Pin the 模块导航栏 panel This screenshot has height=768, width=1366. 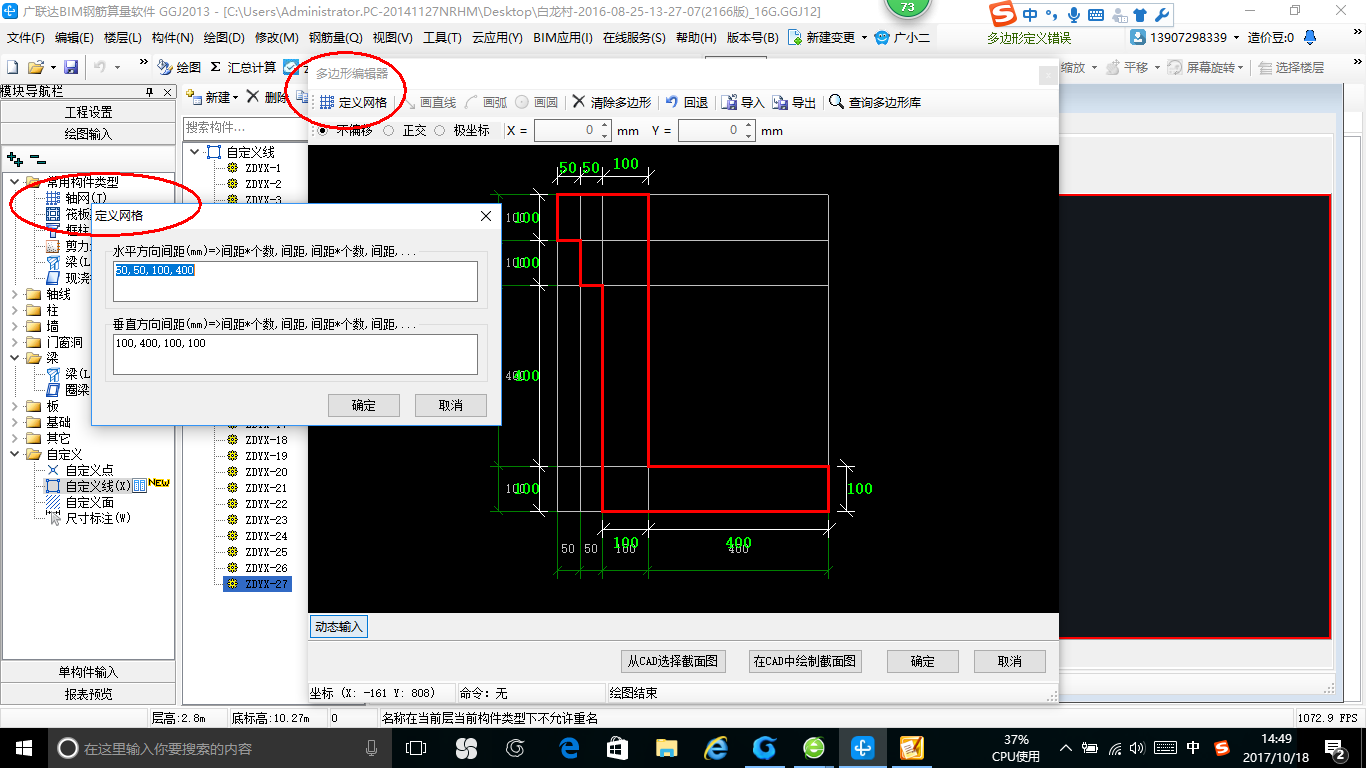pyautogui.click(x=150, y=92)
